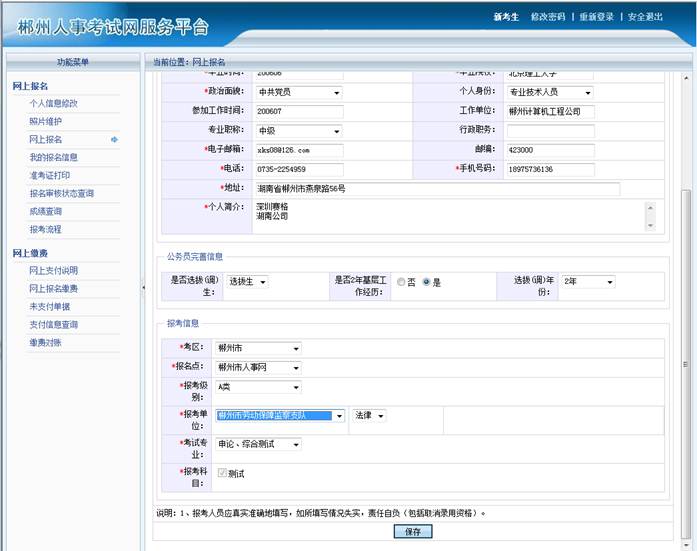The image size is (697, 551).
Task: Open the 政治面貌 dropdown
Action: pyautogui.click(x=336, y=93)
